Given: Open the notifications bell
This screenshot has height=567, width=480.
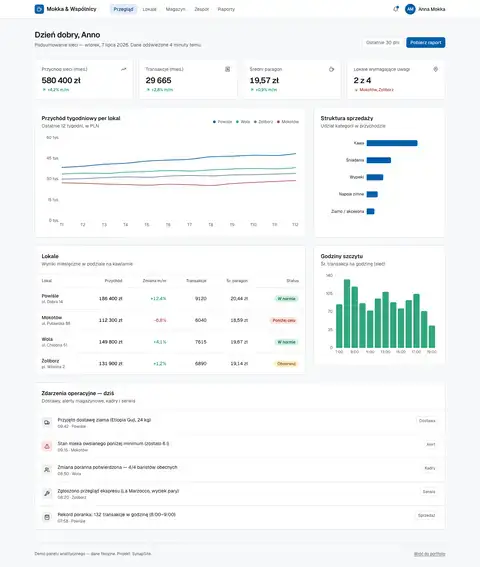Looking at the screenshot, I should tap(396, 9).
